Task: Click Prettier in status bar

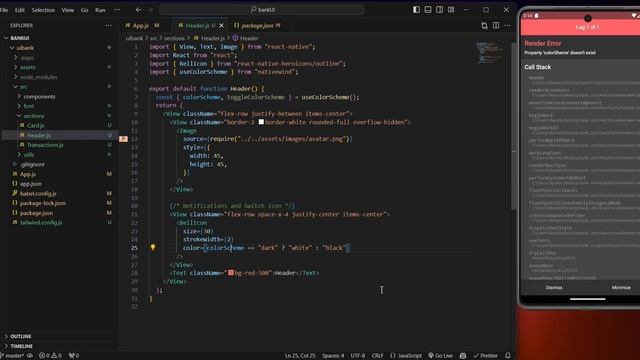Action: 485,356
